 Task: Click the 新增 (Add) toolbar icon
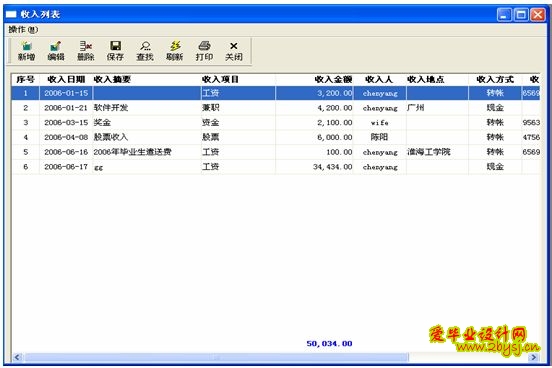26,51
